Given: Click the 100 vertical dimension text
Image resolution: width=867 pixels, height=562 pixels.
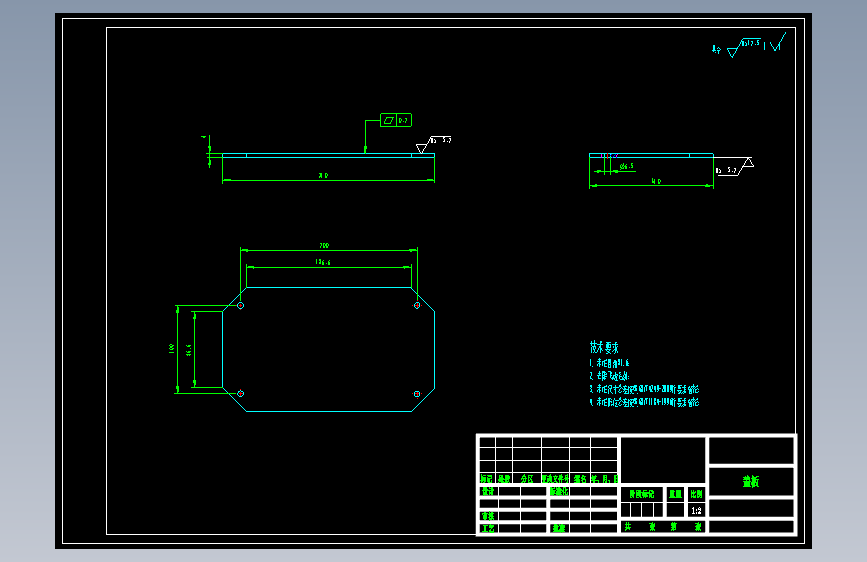Looking at the screenshot, I should point(171,348).
